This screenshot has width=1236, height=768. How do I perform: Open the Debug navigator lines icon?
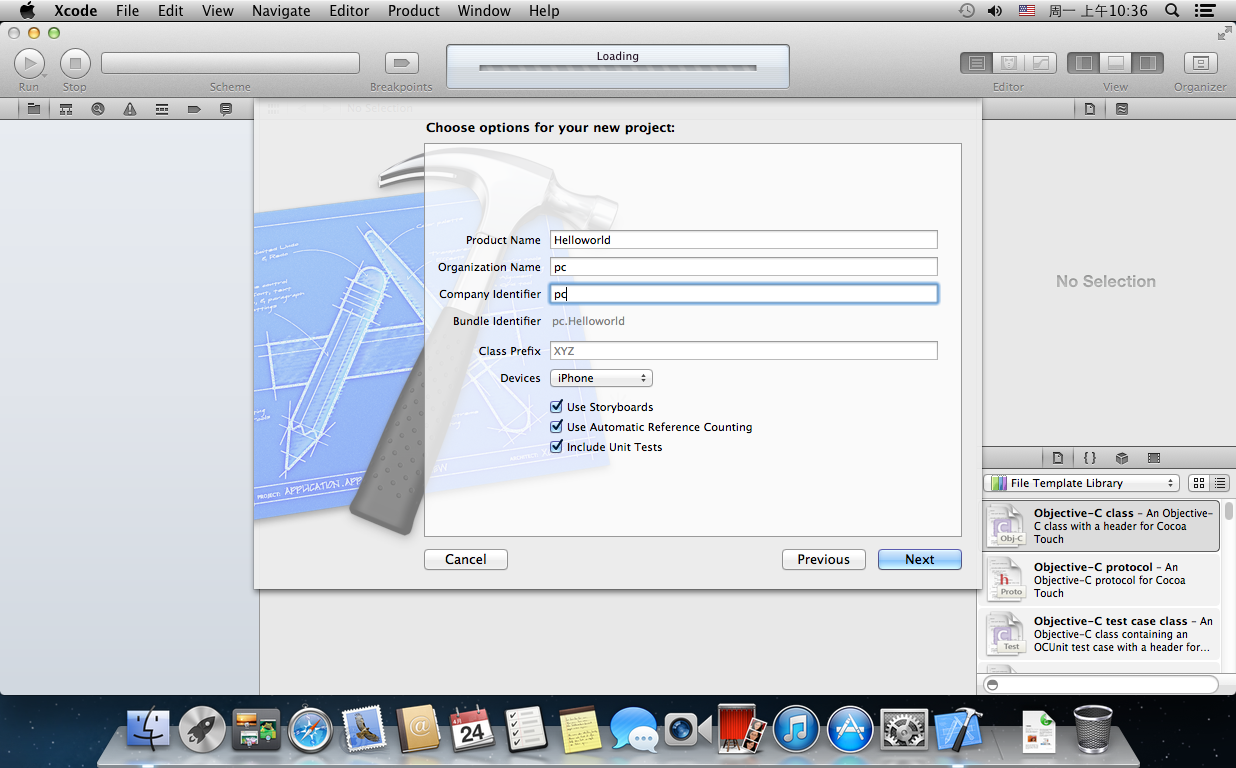162,109
